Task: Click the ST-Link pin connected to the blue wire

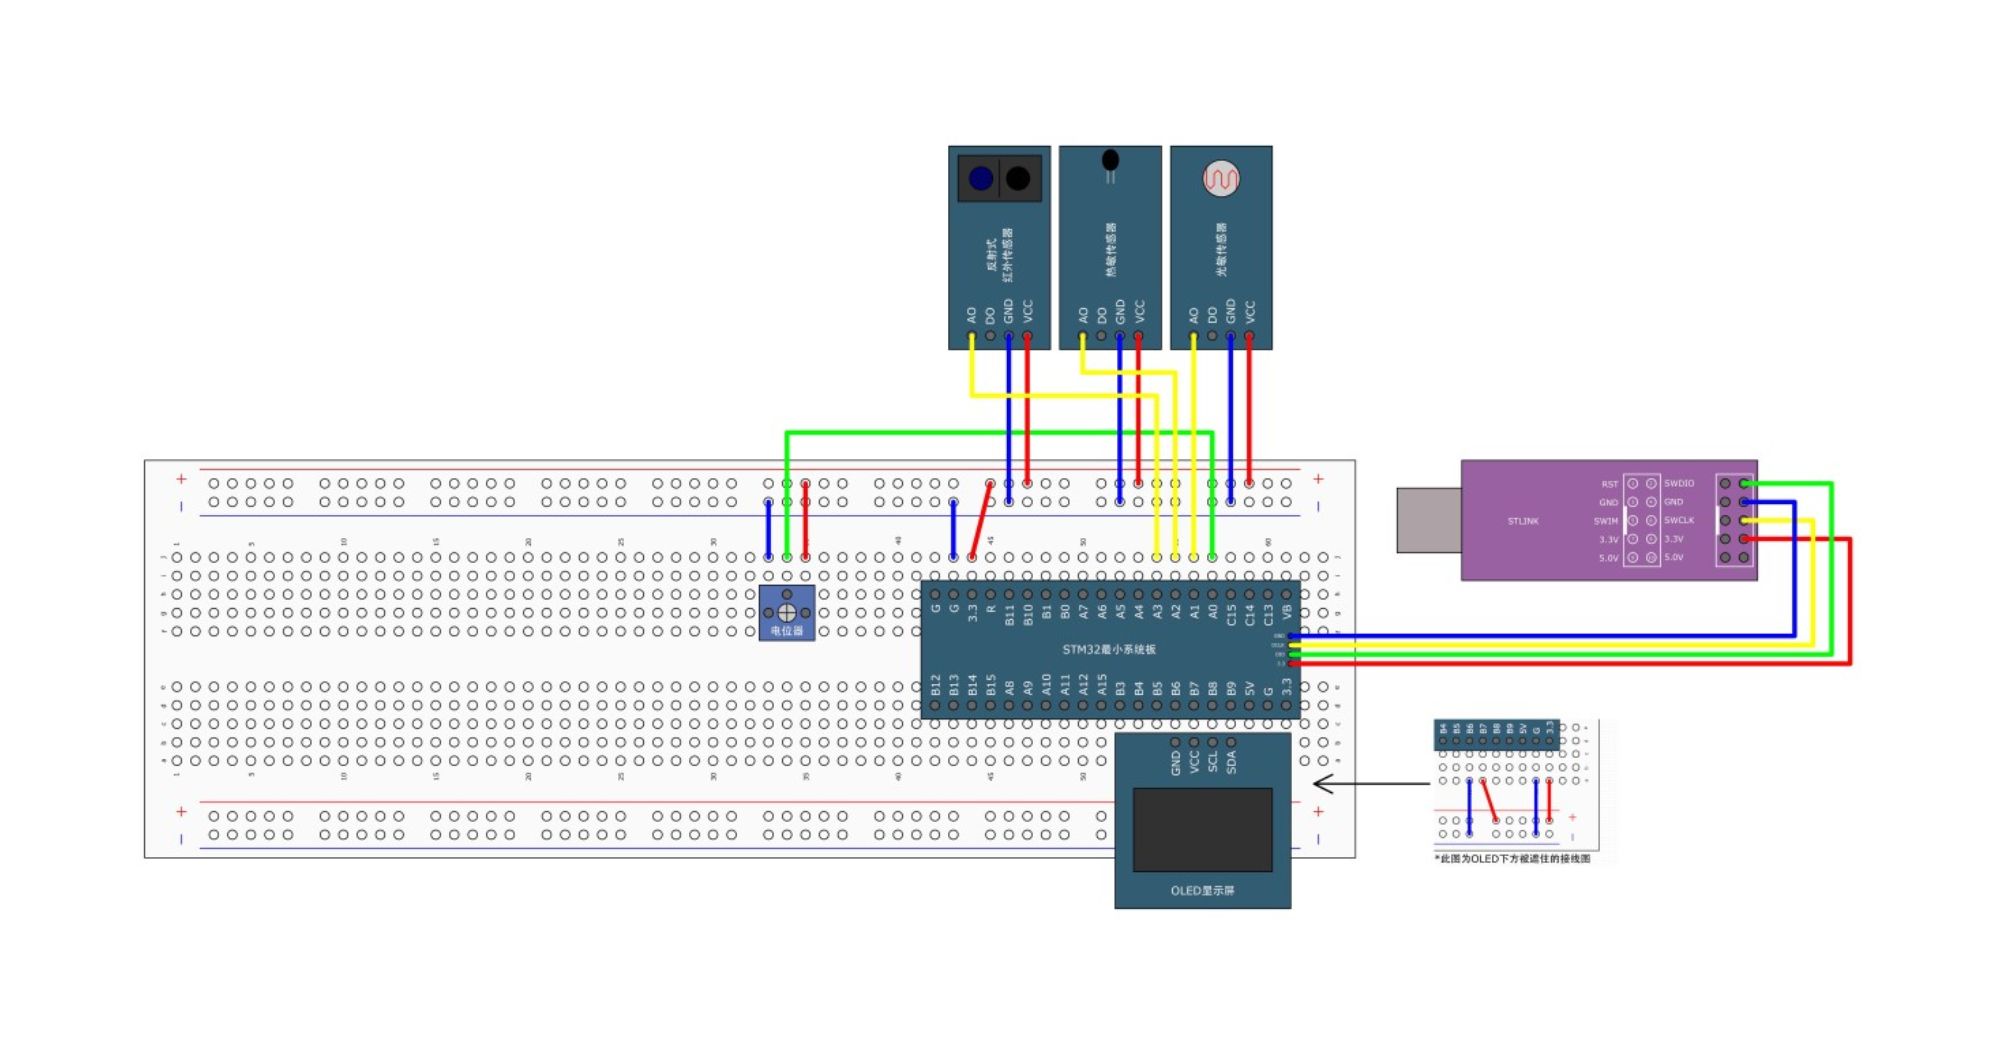Action: (1744, 502)
